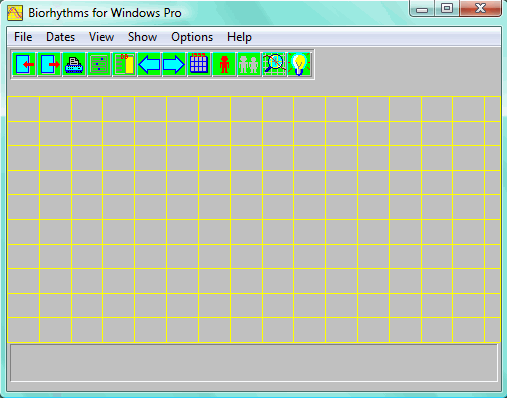
Task: Maximize the Biorhythms window
Action: point(447,8)
